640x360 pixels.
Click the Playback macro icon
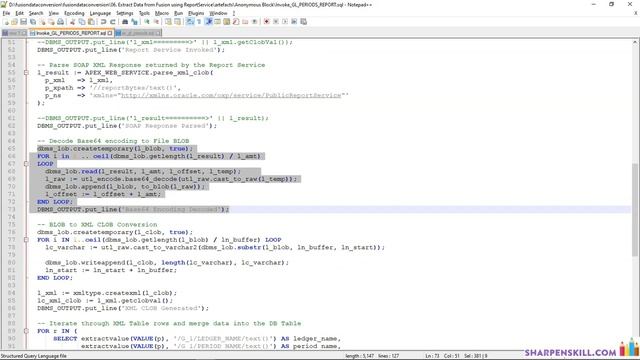click(285, 22)
